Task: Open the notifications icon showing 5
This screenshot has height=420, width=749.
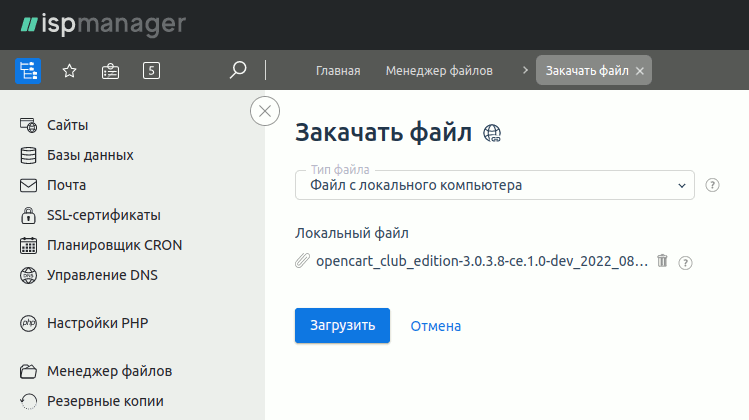Action: click(x=151, y=71)
